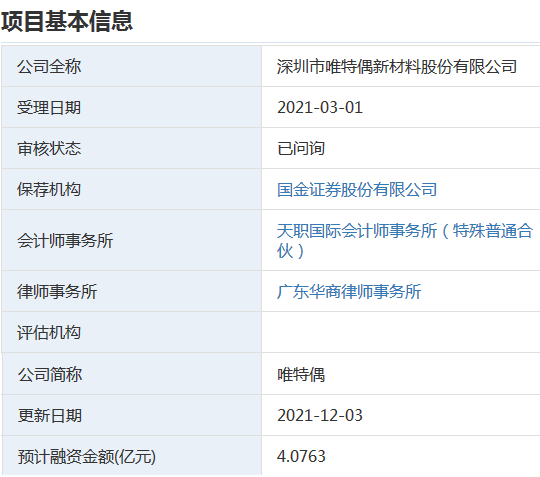Click the company short name 唯特偶
Screen dimensions: 540x477
tap(301, 374)
